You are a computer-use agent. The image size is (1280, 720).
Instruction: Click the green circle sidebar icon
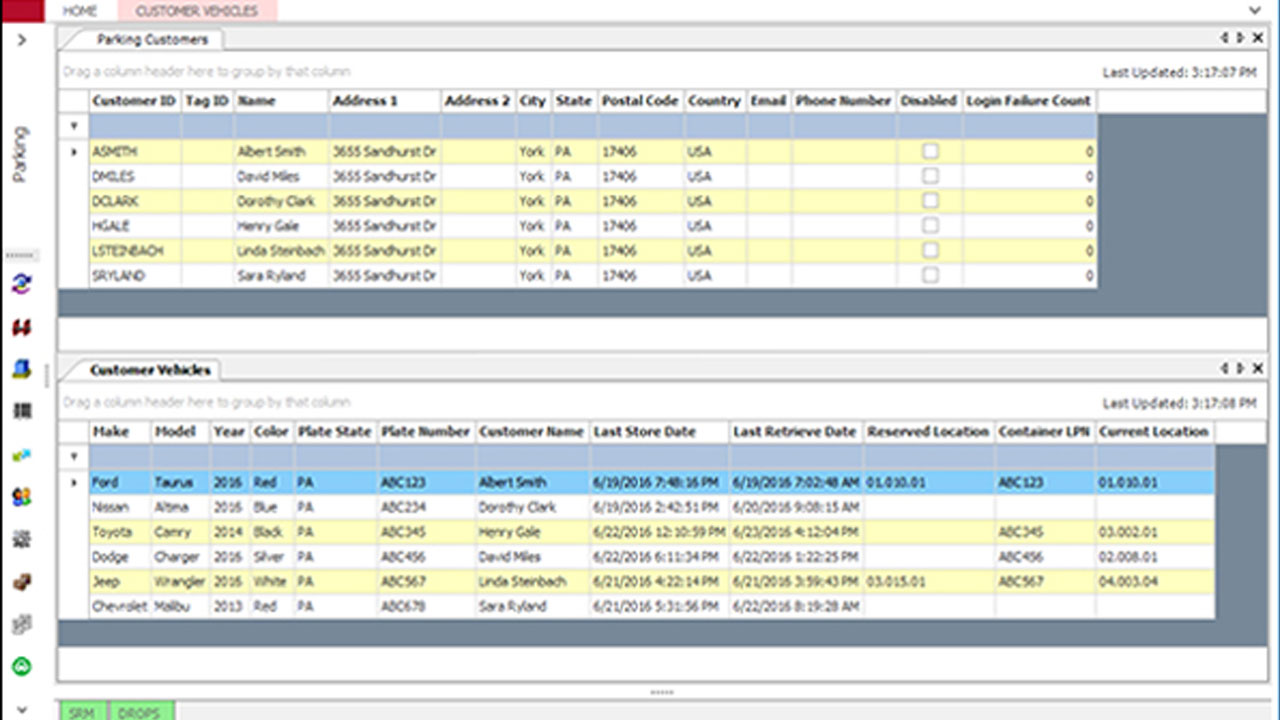click(21, 666)
